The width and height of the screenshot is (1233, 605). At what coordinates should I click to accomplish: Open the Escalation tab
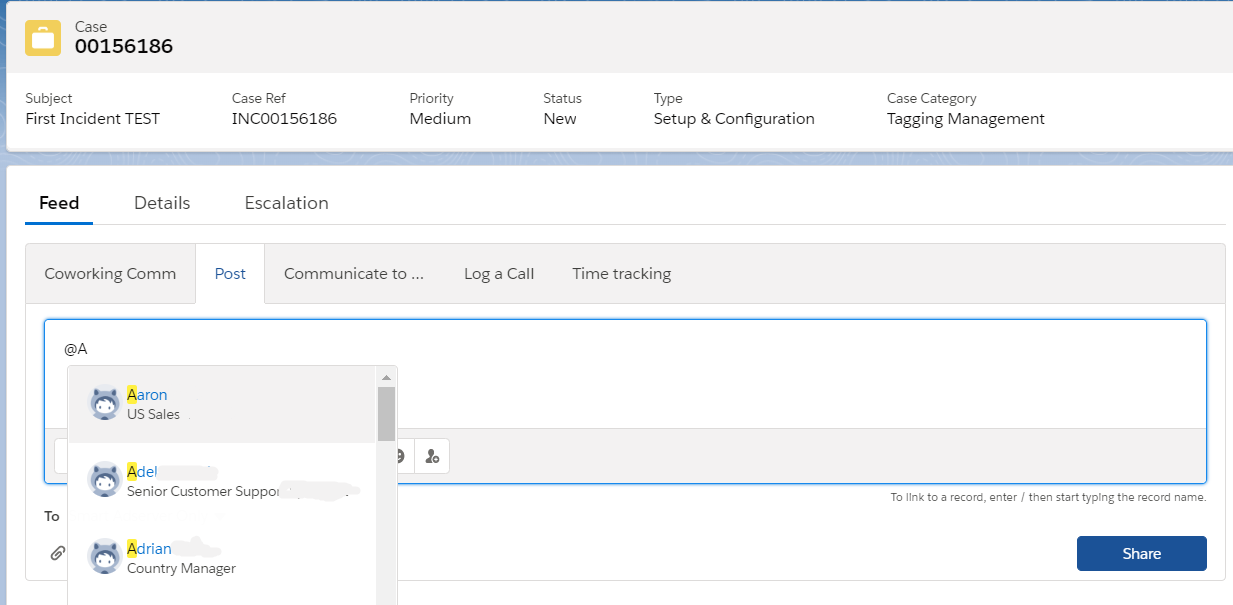[x=286, y=203]
